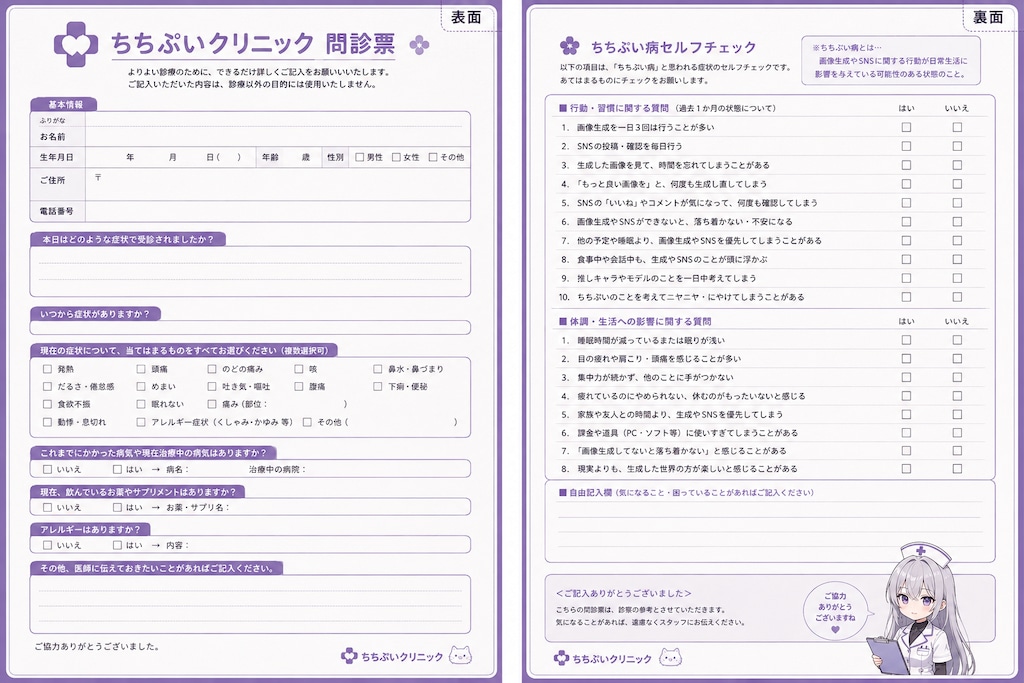Tick the だるさ・倦怠感 checkbox

(x=47, y=387)
